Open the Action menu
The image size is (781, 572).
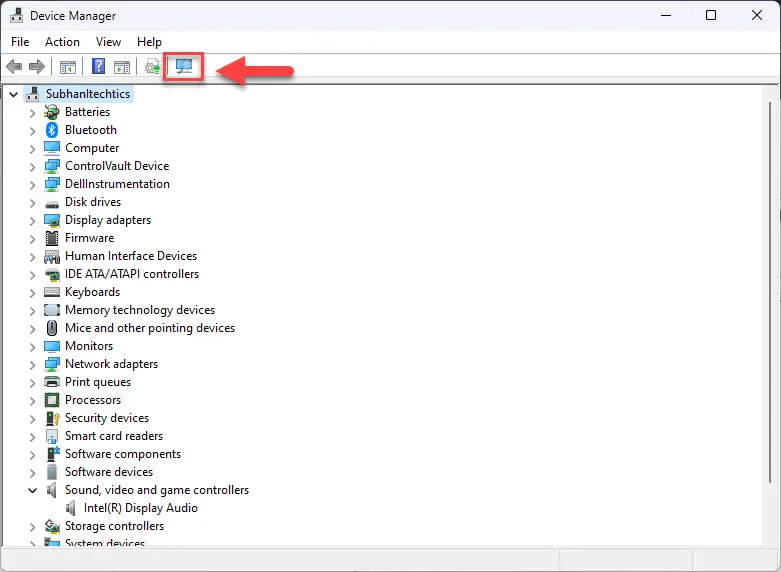pyautogui.click(x=62, y=42)
